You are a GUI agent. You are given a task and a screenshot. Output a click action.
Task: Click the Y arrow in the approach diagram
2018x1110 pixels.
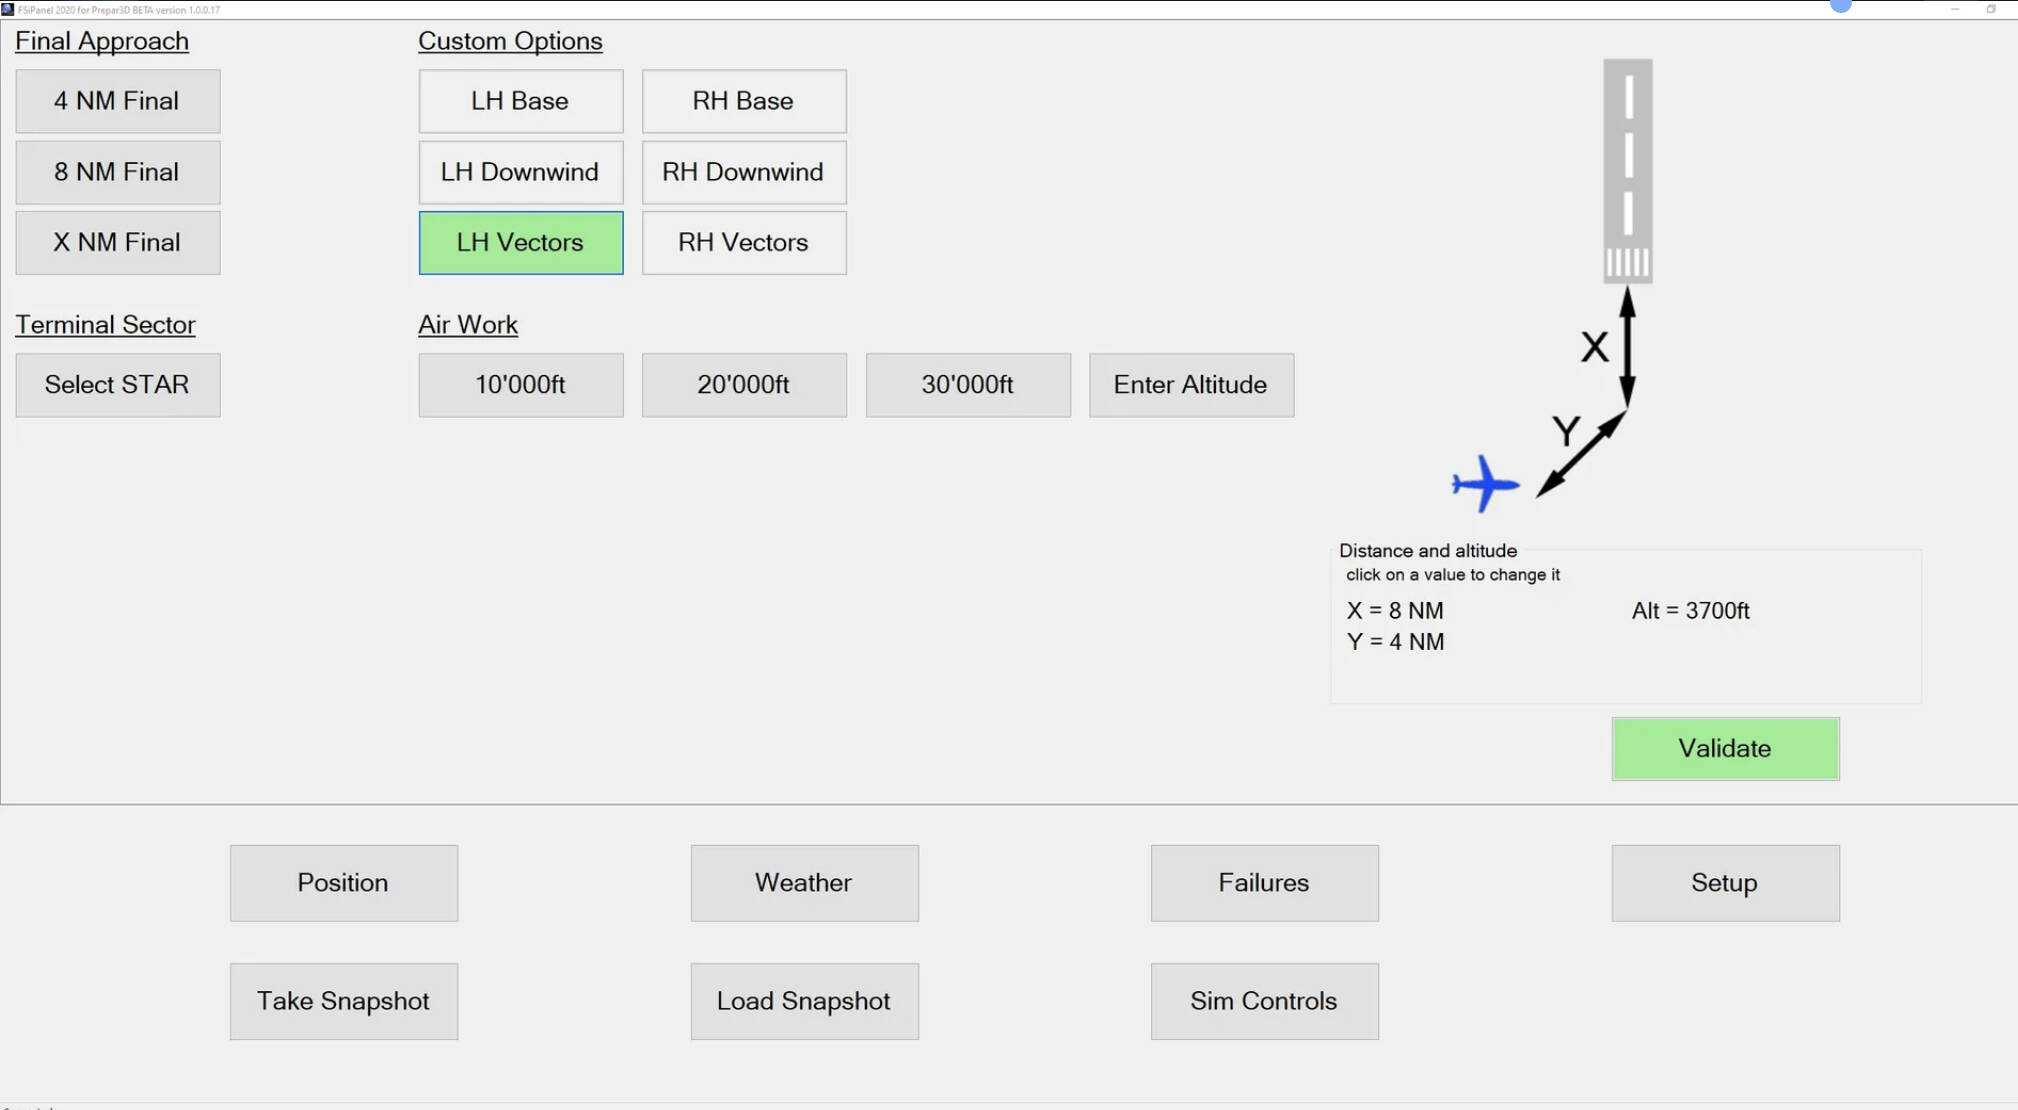click(x=1583, y=450)
